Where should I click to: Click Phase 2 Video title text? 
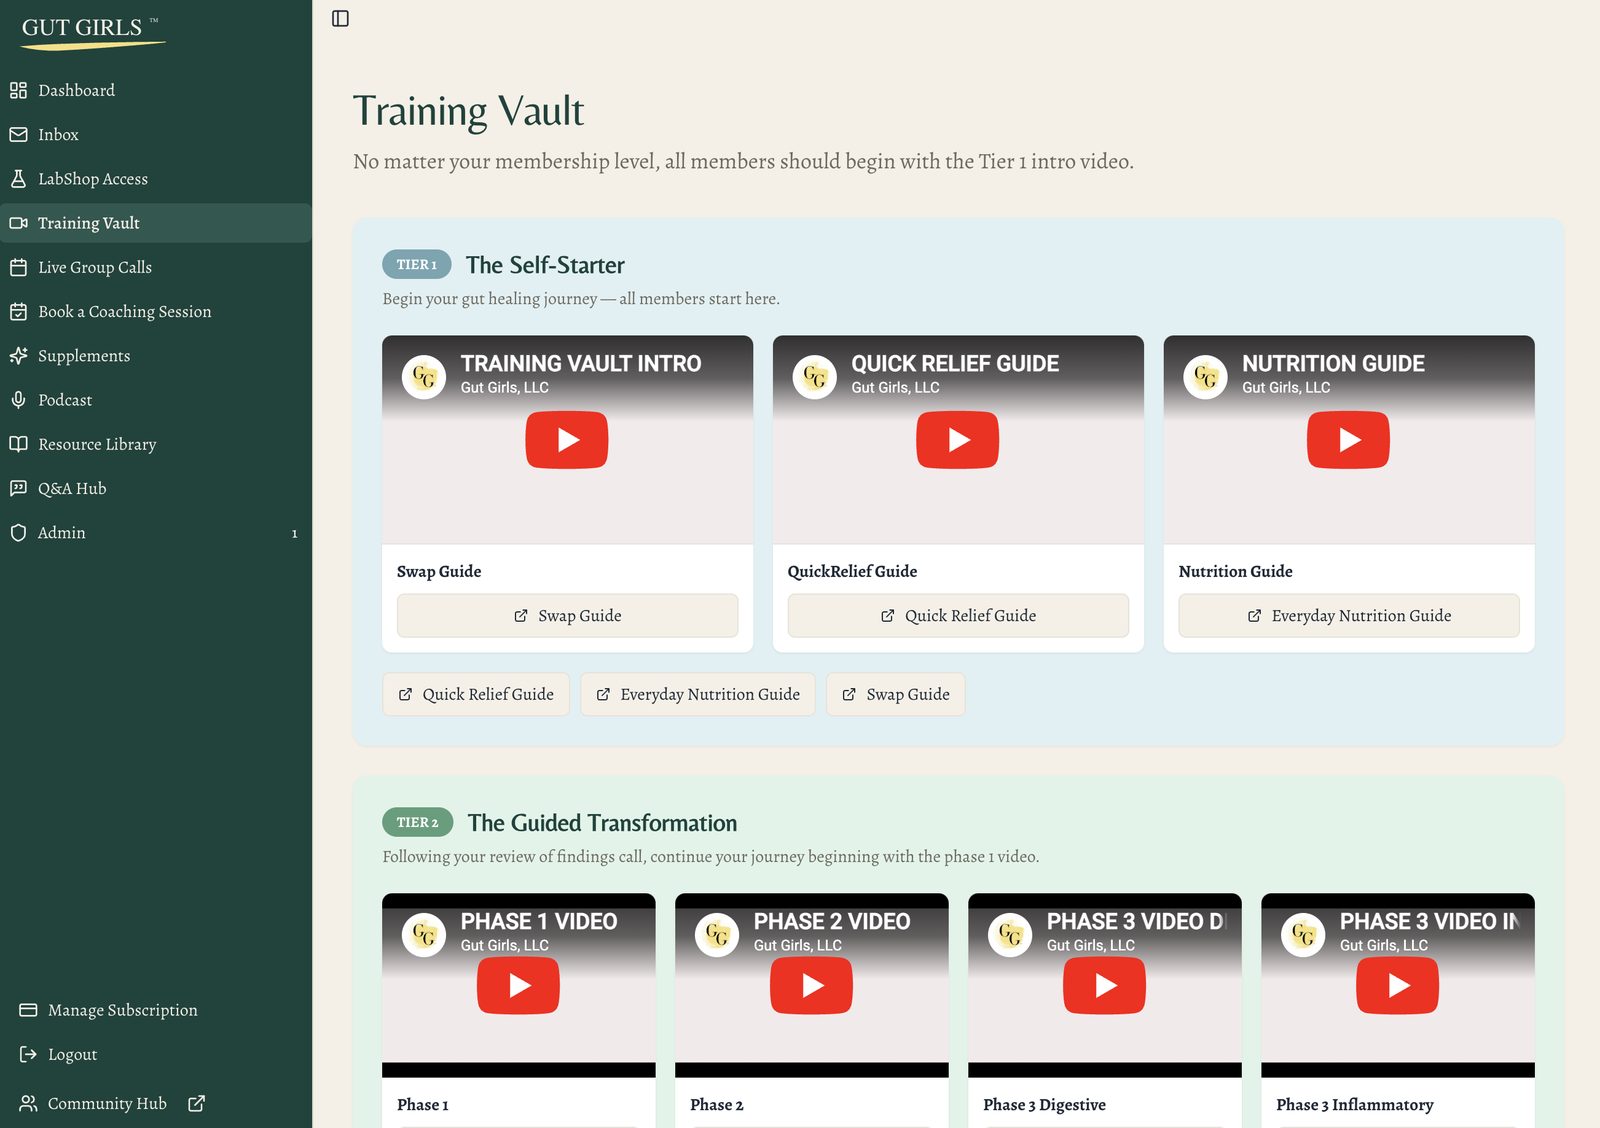[832, 922]
